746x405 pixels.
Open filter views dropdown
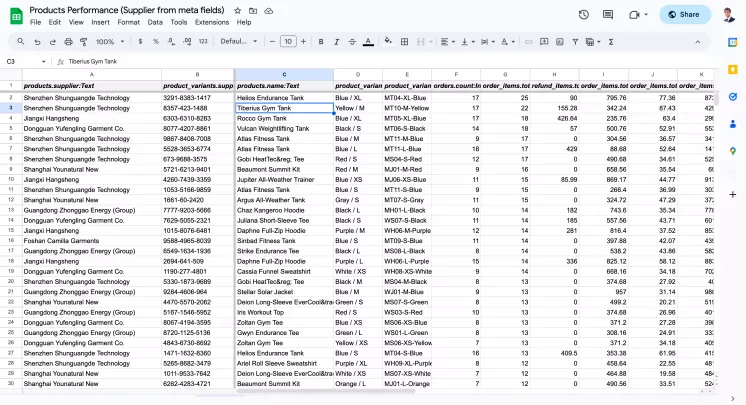pyautogui.click(x=593, y=42)
